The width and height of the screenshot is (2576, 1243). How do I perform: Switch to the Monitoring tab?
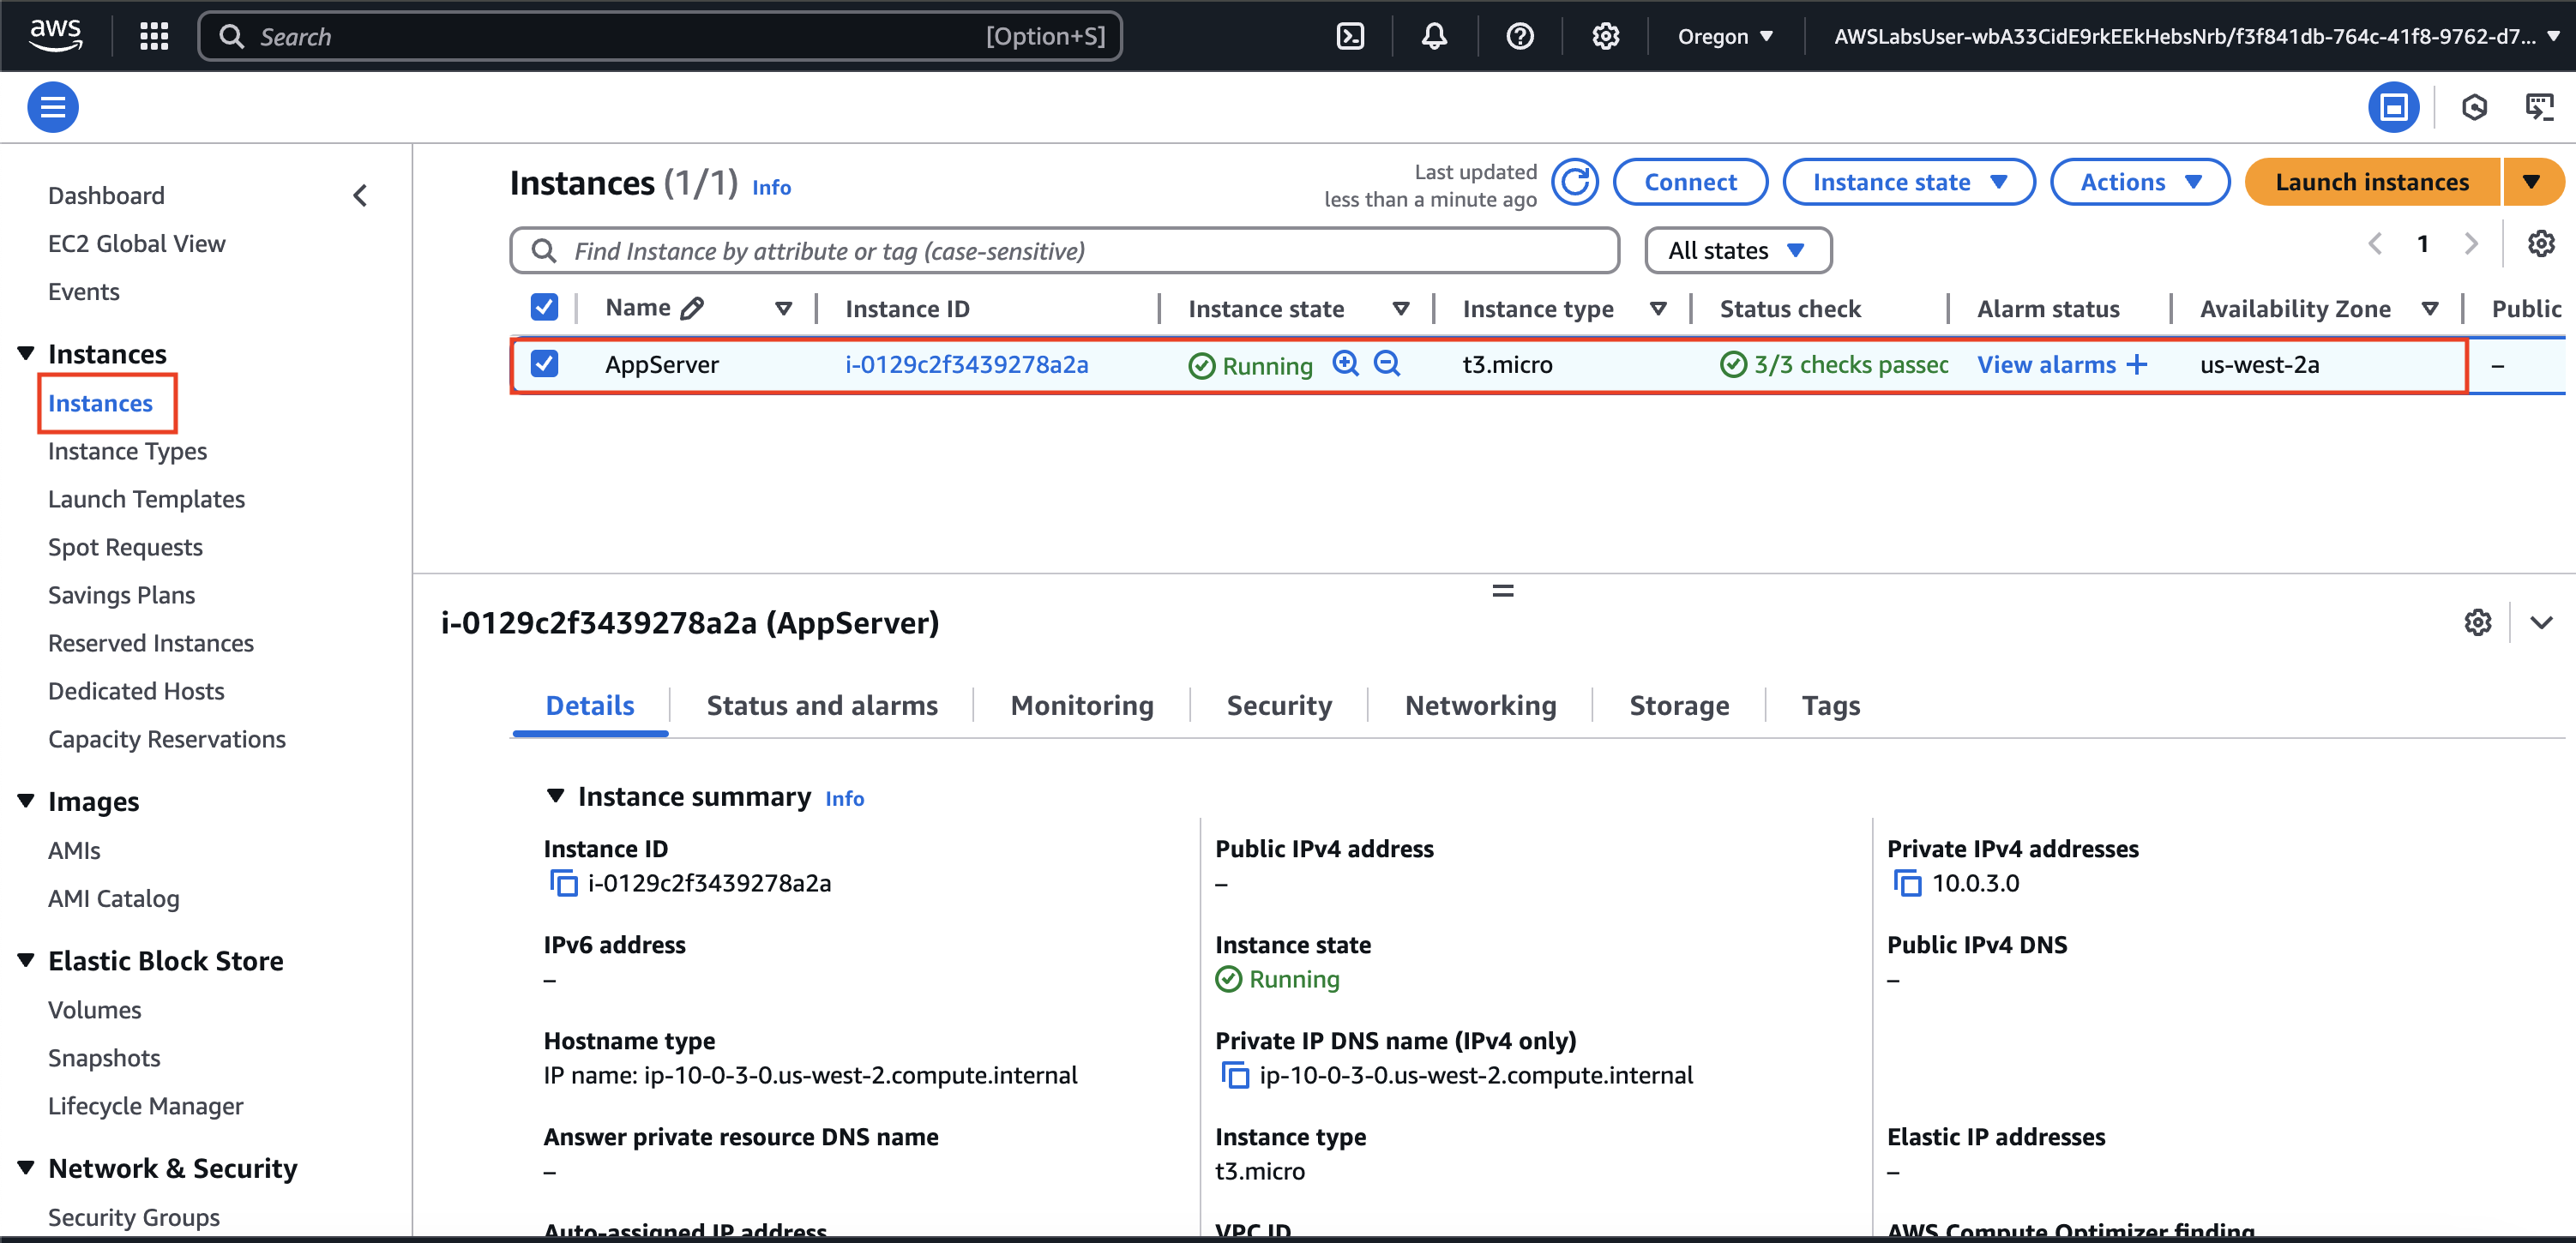point(1082,706)
